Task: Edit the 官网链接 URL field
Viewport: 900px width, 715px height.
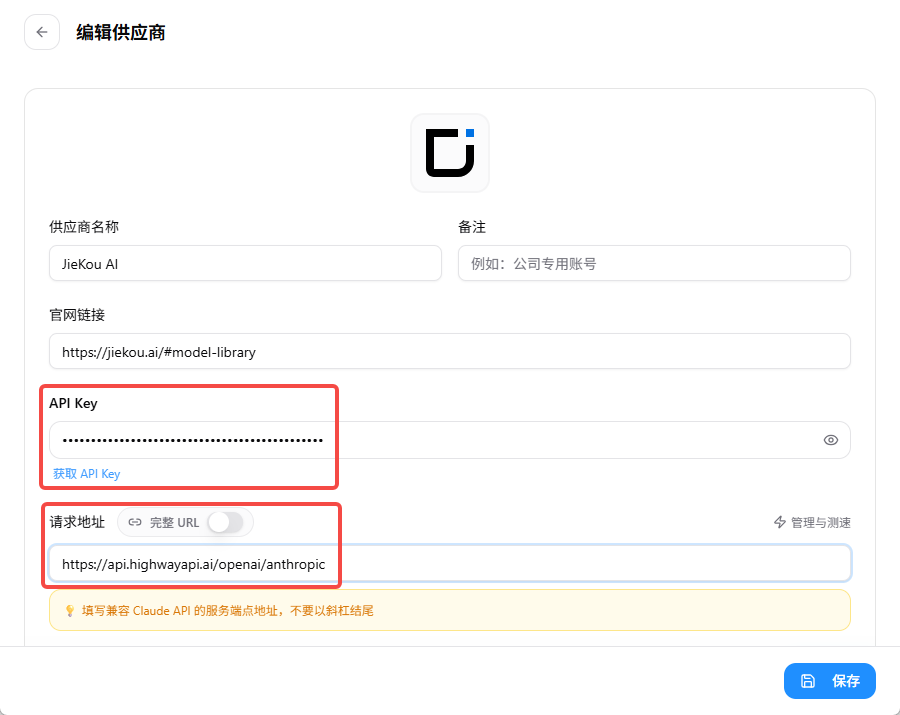Action: click(x=450, y=351)
